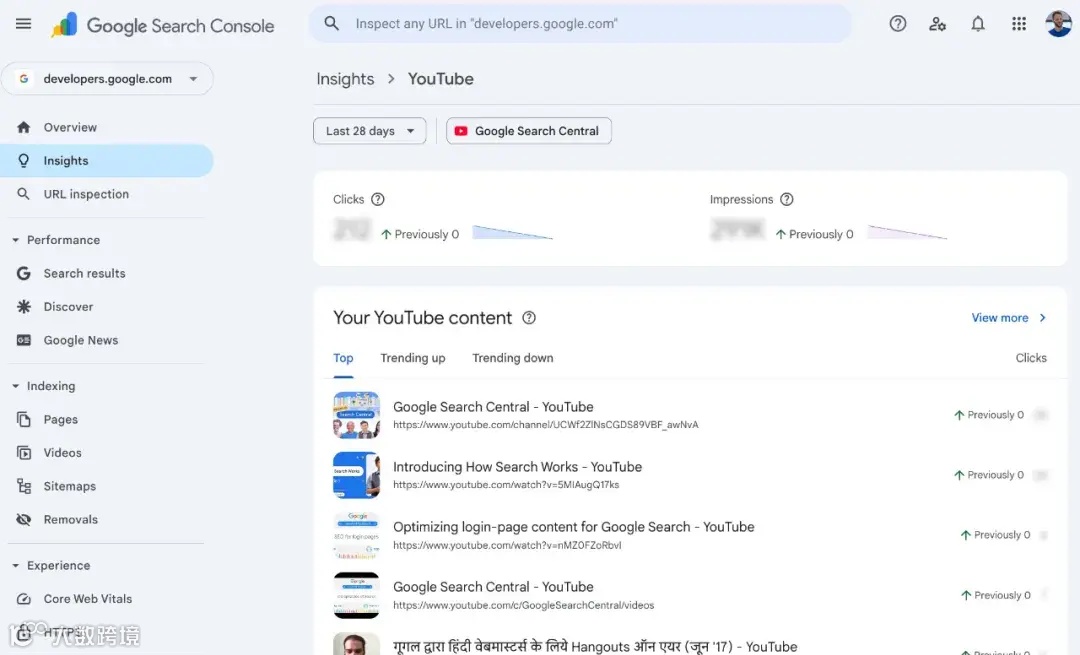Viewport: 1080px width, 655px height.
Task: Click the Videos icon in sidebar
Action: coord(23,453)
